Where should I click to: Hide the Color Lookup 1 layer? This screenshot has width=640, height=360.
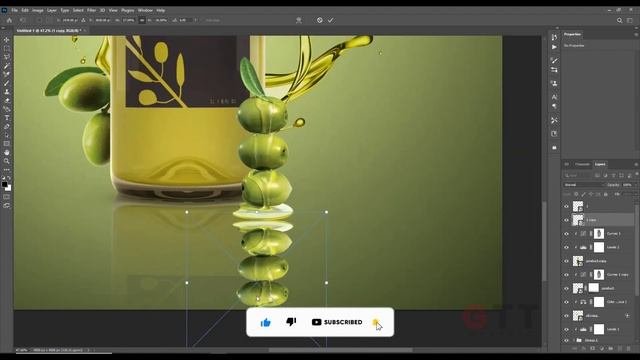pyautogui.click(x=567, y=302)
